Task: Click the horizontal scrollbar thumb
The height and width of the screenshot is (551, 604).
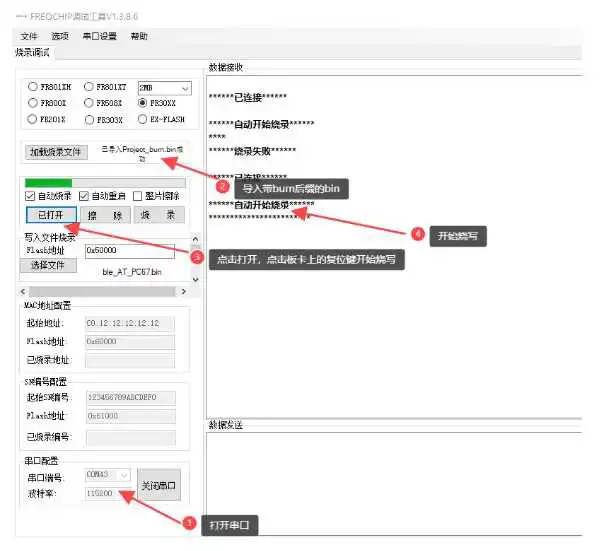Action: (102, 291)
